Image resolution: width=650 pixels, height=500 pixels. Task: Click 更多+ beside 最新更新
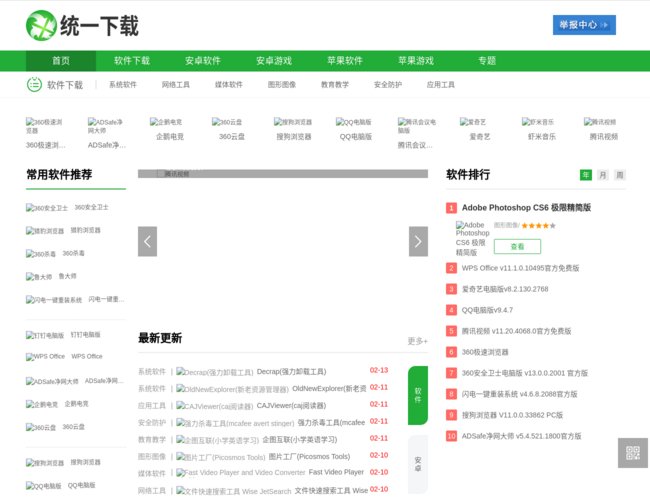click(x=417, y=341)
